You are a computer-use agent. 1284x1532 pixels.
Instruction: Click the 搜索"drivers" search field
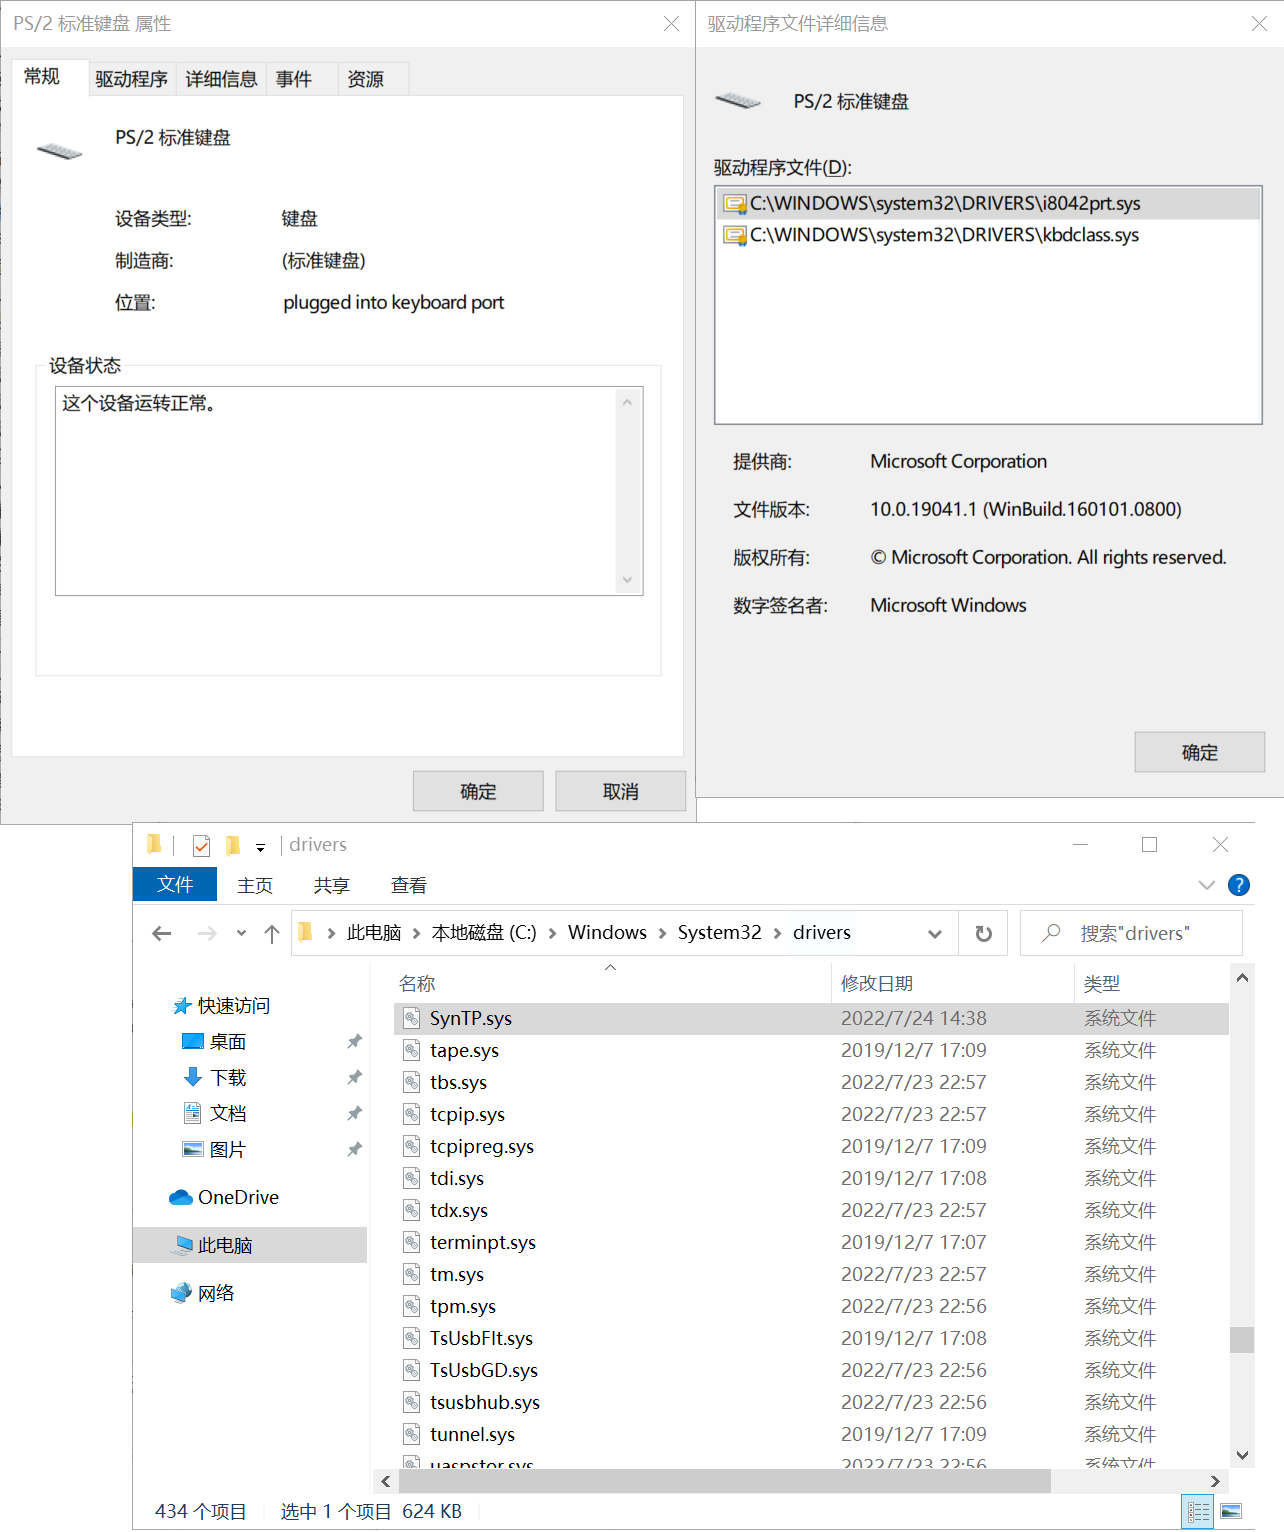[1133, 933]
